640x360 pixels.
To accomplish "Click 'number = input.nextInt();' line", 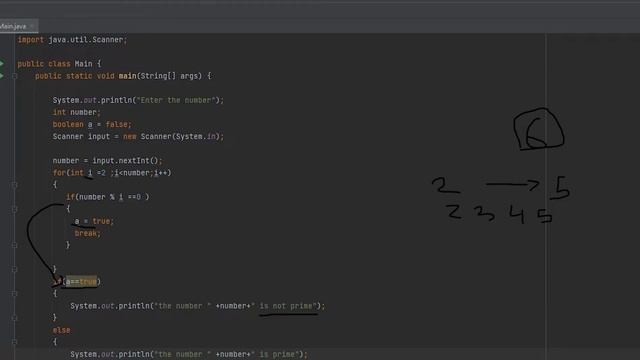I will (x=107, y=160).
